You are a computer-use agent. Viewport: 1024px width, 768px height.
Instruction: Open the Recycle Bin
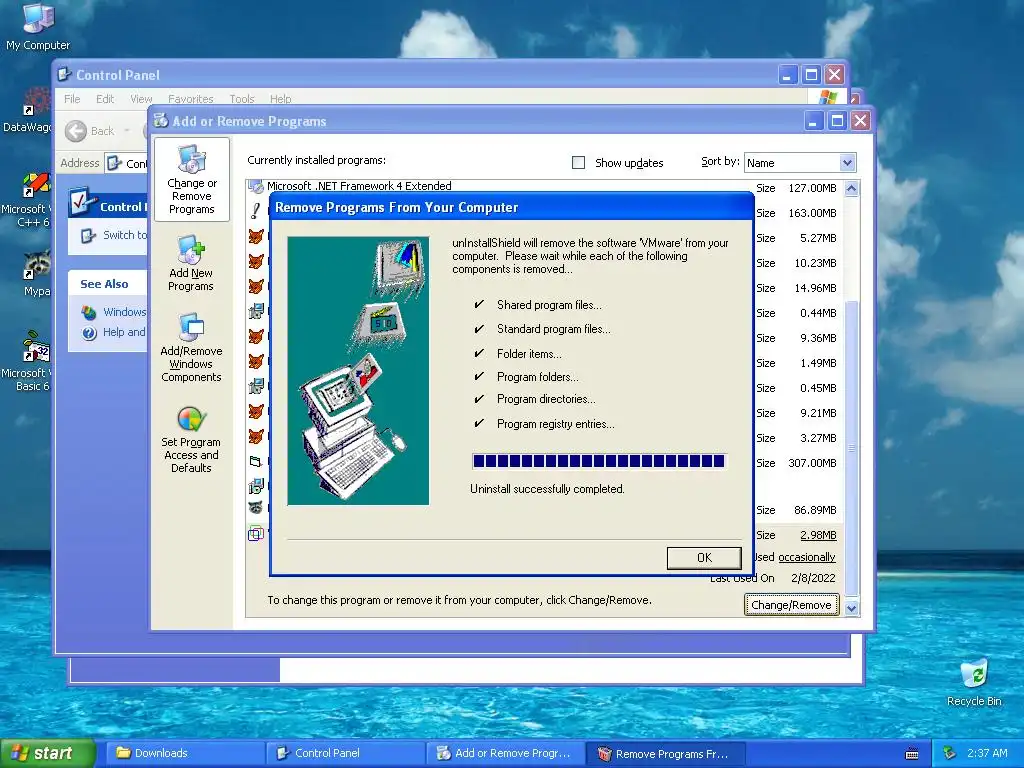pyautogui.click(x=974, y=682)
